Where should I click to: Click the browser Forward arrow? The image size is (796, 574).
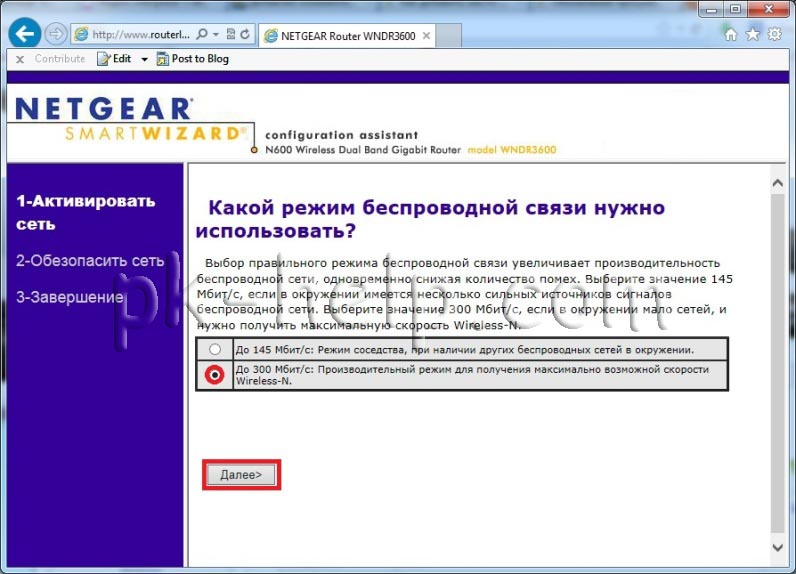coord(55,34)
